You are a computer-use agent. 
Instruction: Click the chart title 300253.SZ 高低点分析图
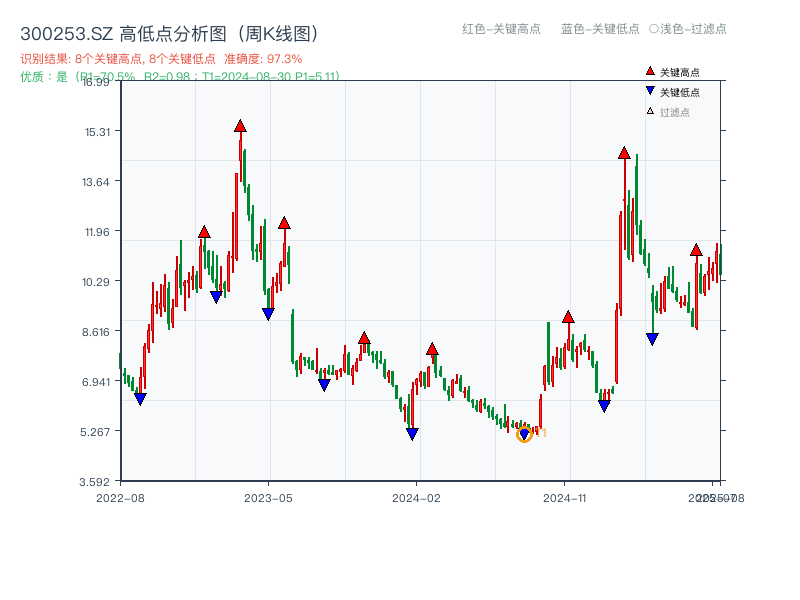[x=170, y=34]
